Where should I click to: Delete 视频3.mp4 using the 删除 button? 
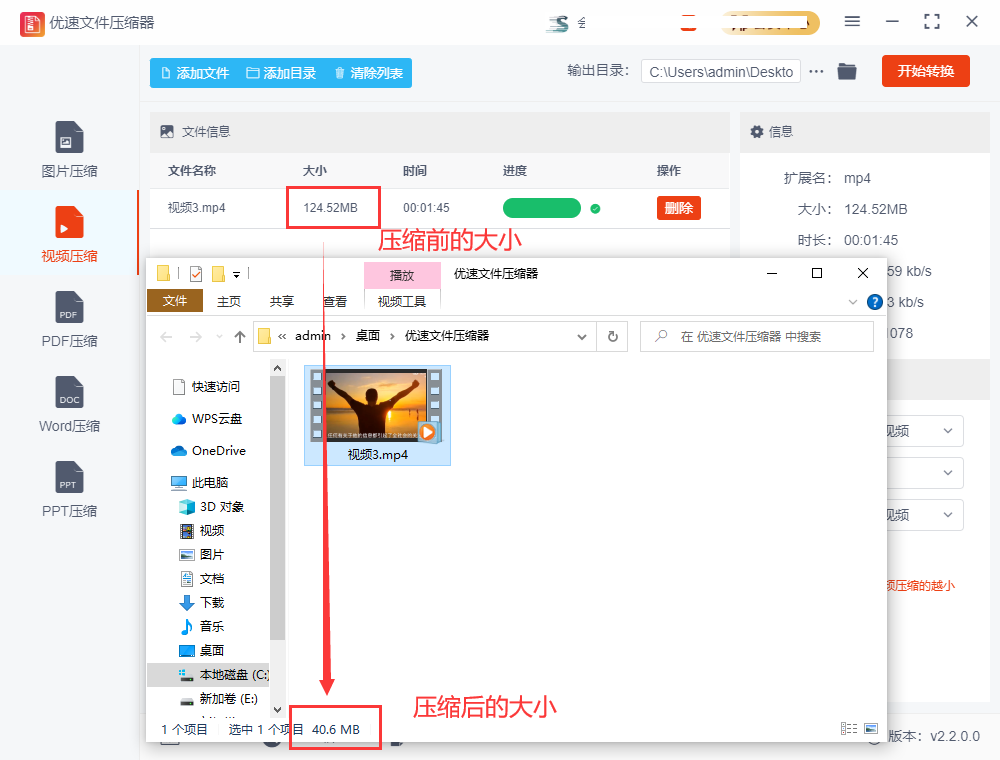678,208
